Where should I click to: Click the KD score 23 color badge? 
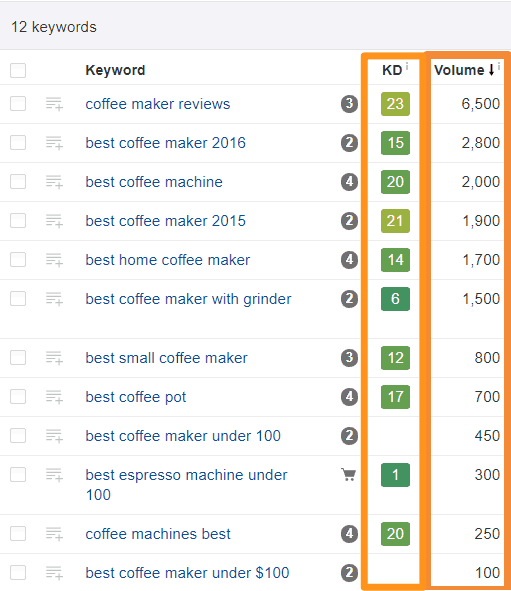395,104
